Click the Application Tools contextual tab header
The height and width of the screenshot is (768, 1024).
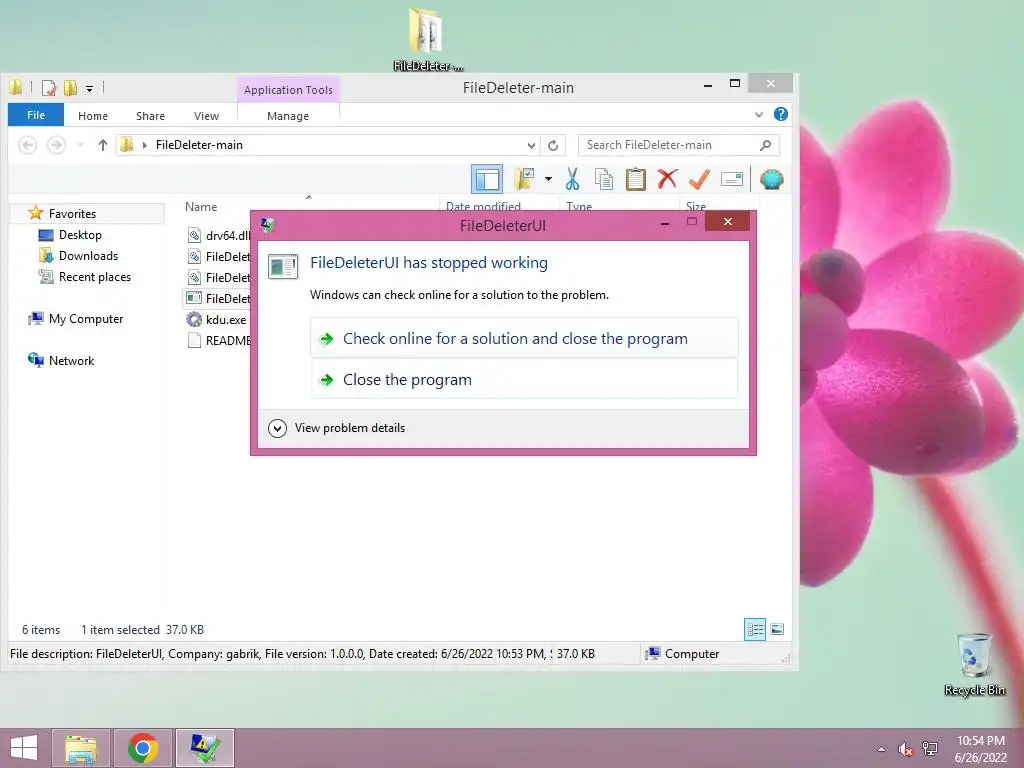288,89
